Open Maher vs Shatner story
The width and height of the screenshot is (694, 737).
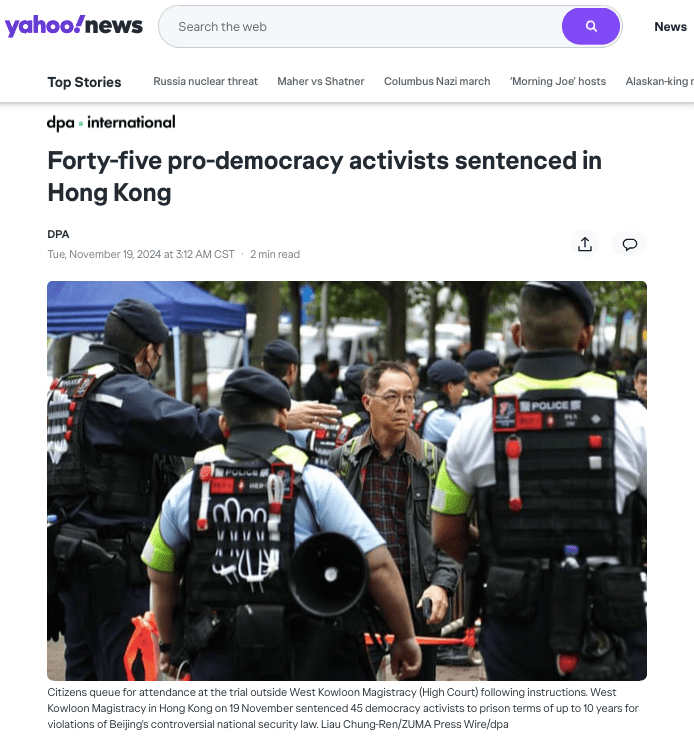tap(320, 81)
